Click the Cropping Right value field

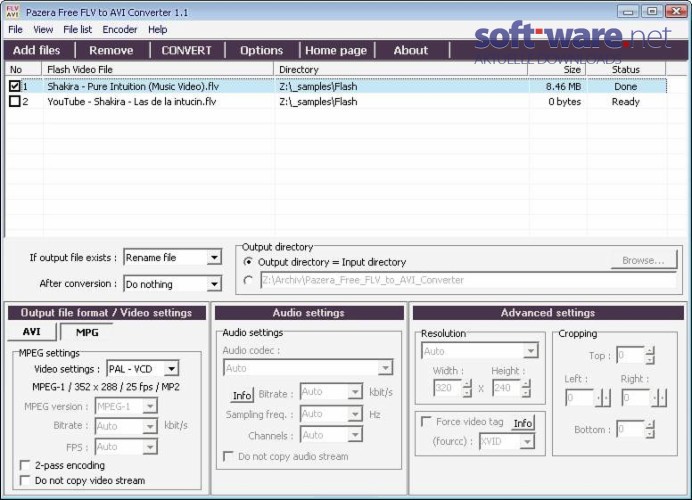click(636, 398)
